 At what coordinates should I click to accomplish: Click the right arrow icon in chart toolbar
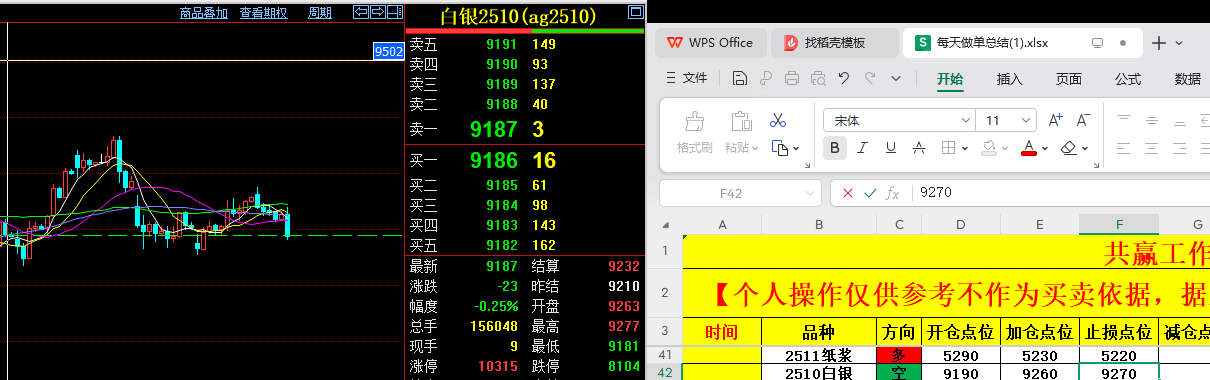coord(377,12)
